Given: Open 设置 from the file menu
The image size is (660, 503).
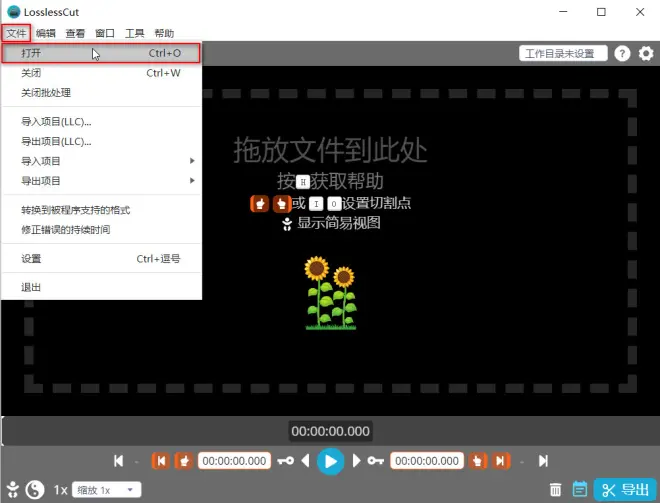Looking at the screenshot, I should 101,258.
